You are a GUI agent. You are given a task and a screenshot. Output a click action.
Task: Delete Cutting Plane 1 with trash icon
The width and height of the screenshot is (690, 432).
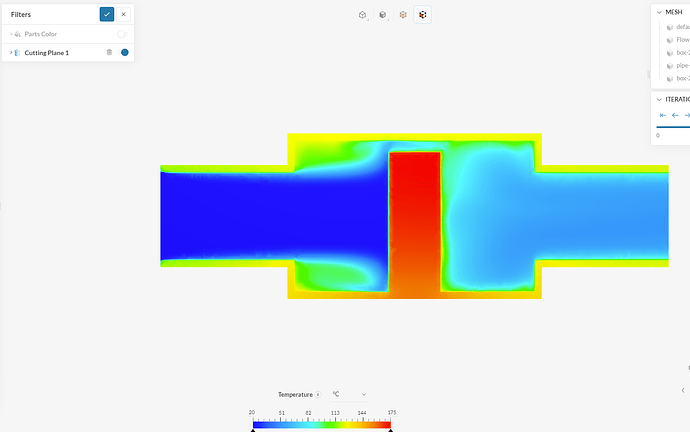pyautogui.click(x=109, y=52)
